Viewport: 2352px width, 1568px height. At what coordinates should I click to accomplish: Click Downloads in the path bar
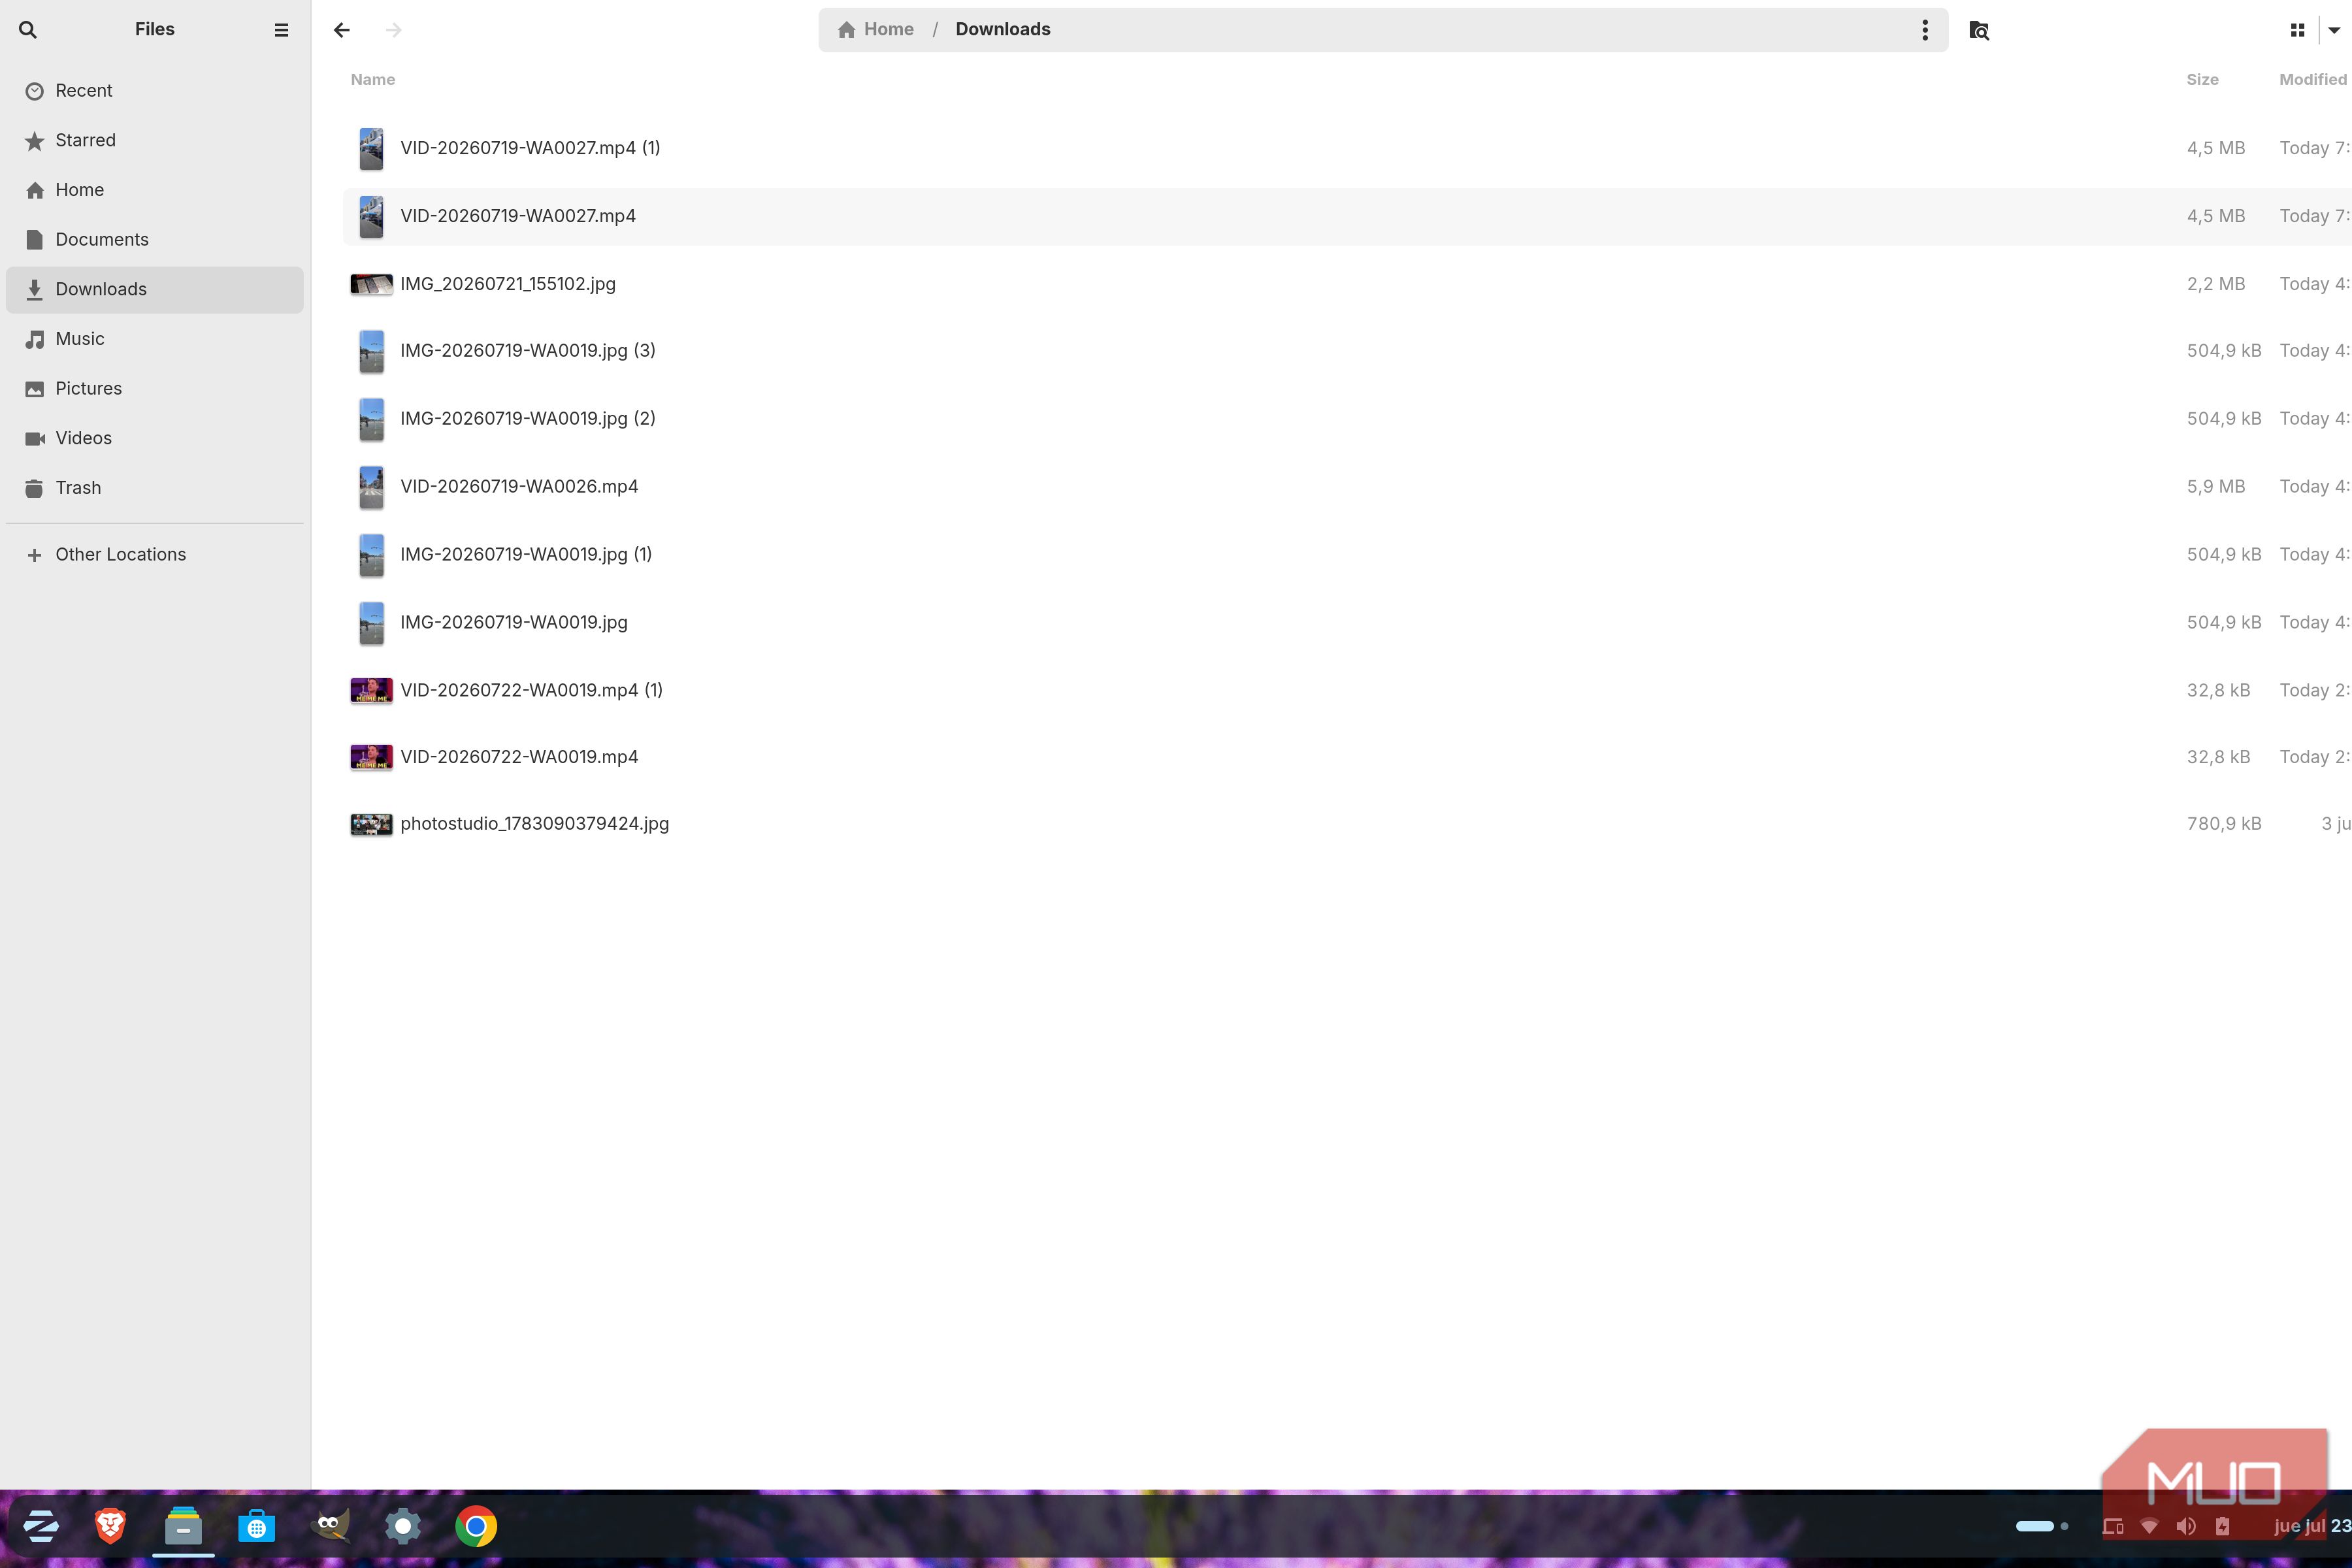[1002, 30]
